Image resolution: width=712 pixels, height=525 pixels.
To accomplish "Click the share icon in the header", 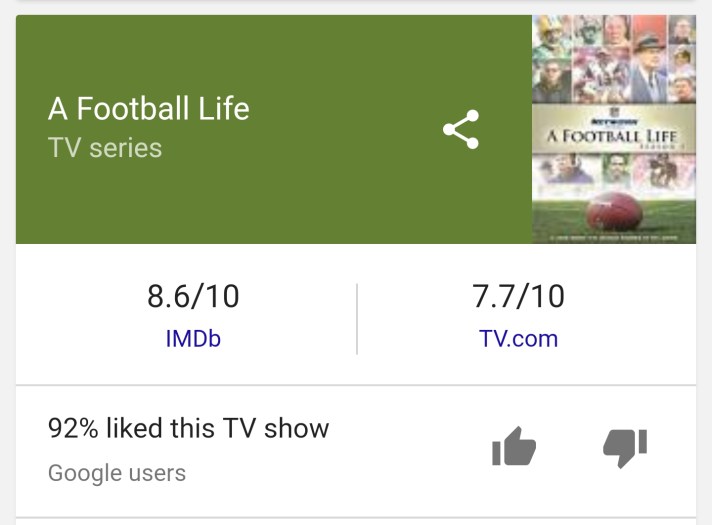I will click(x=460, y=130).
